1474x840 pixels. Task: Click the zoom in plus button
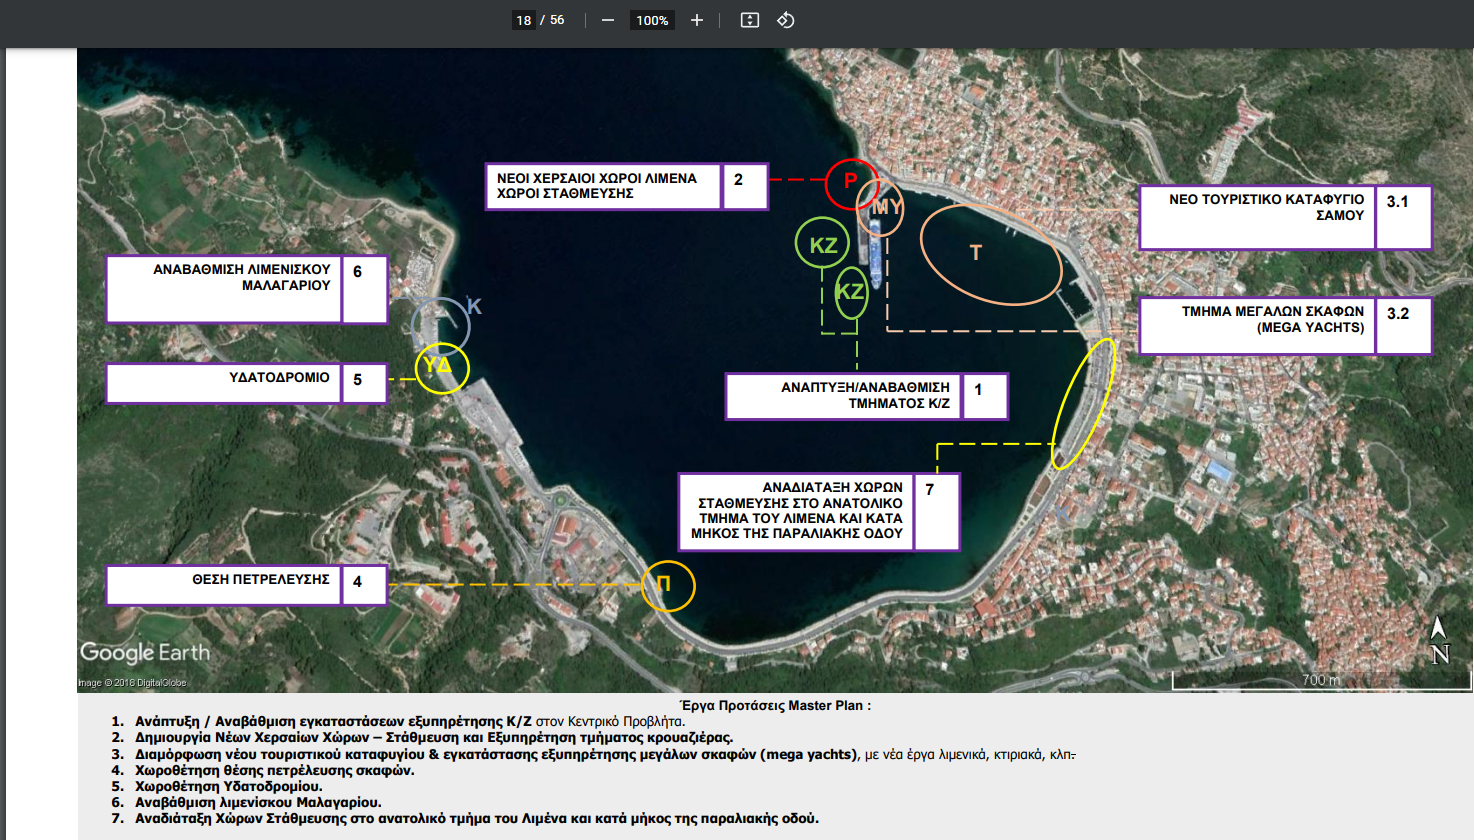(697, 20)
